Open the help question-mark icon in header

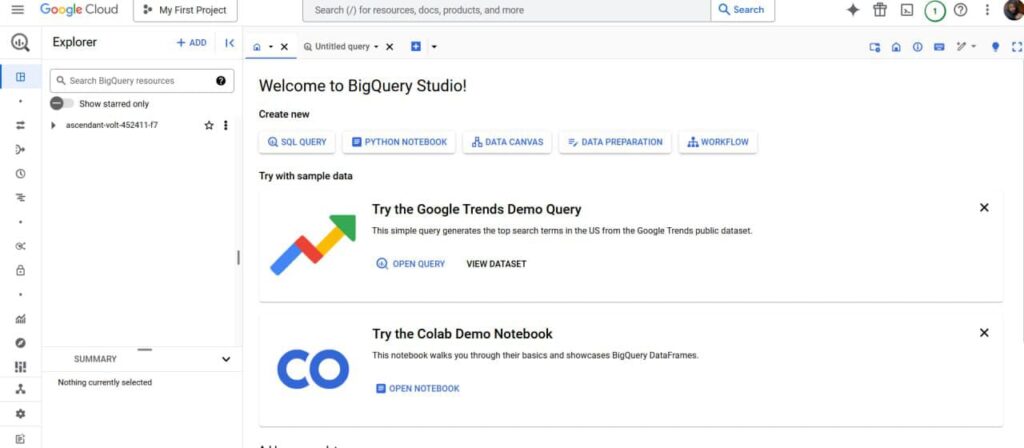coord(961,10)
